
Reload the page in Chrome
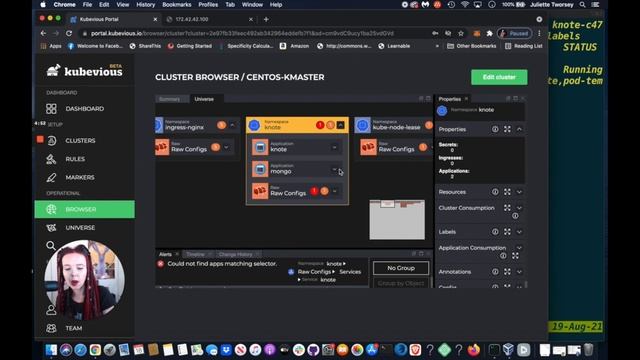[69, 33]
